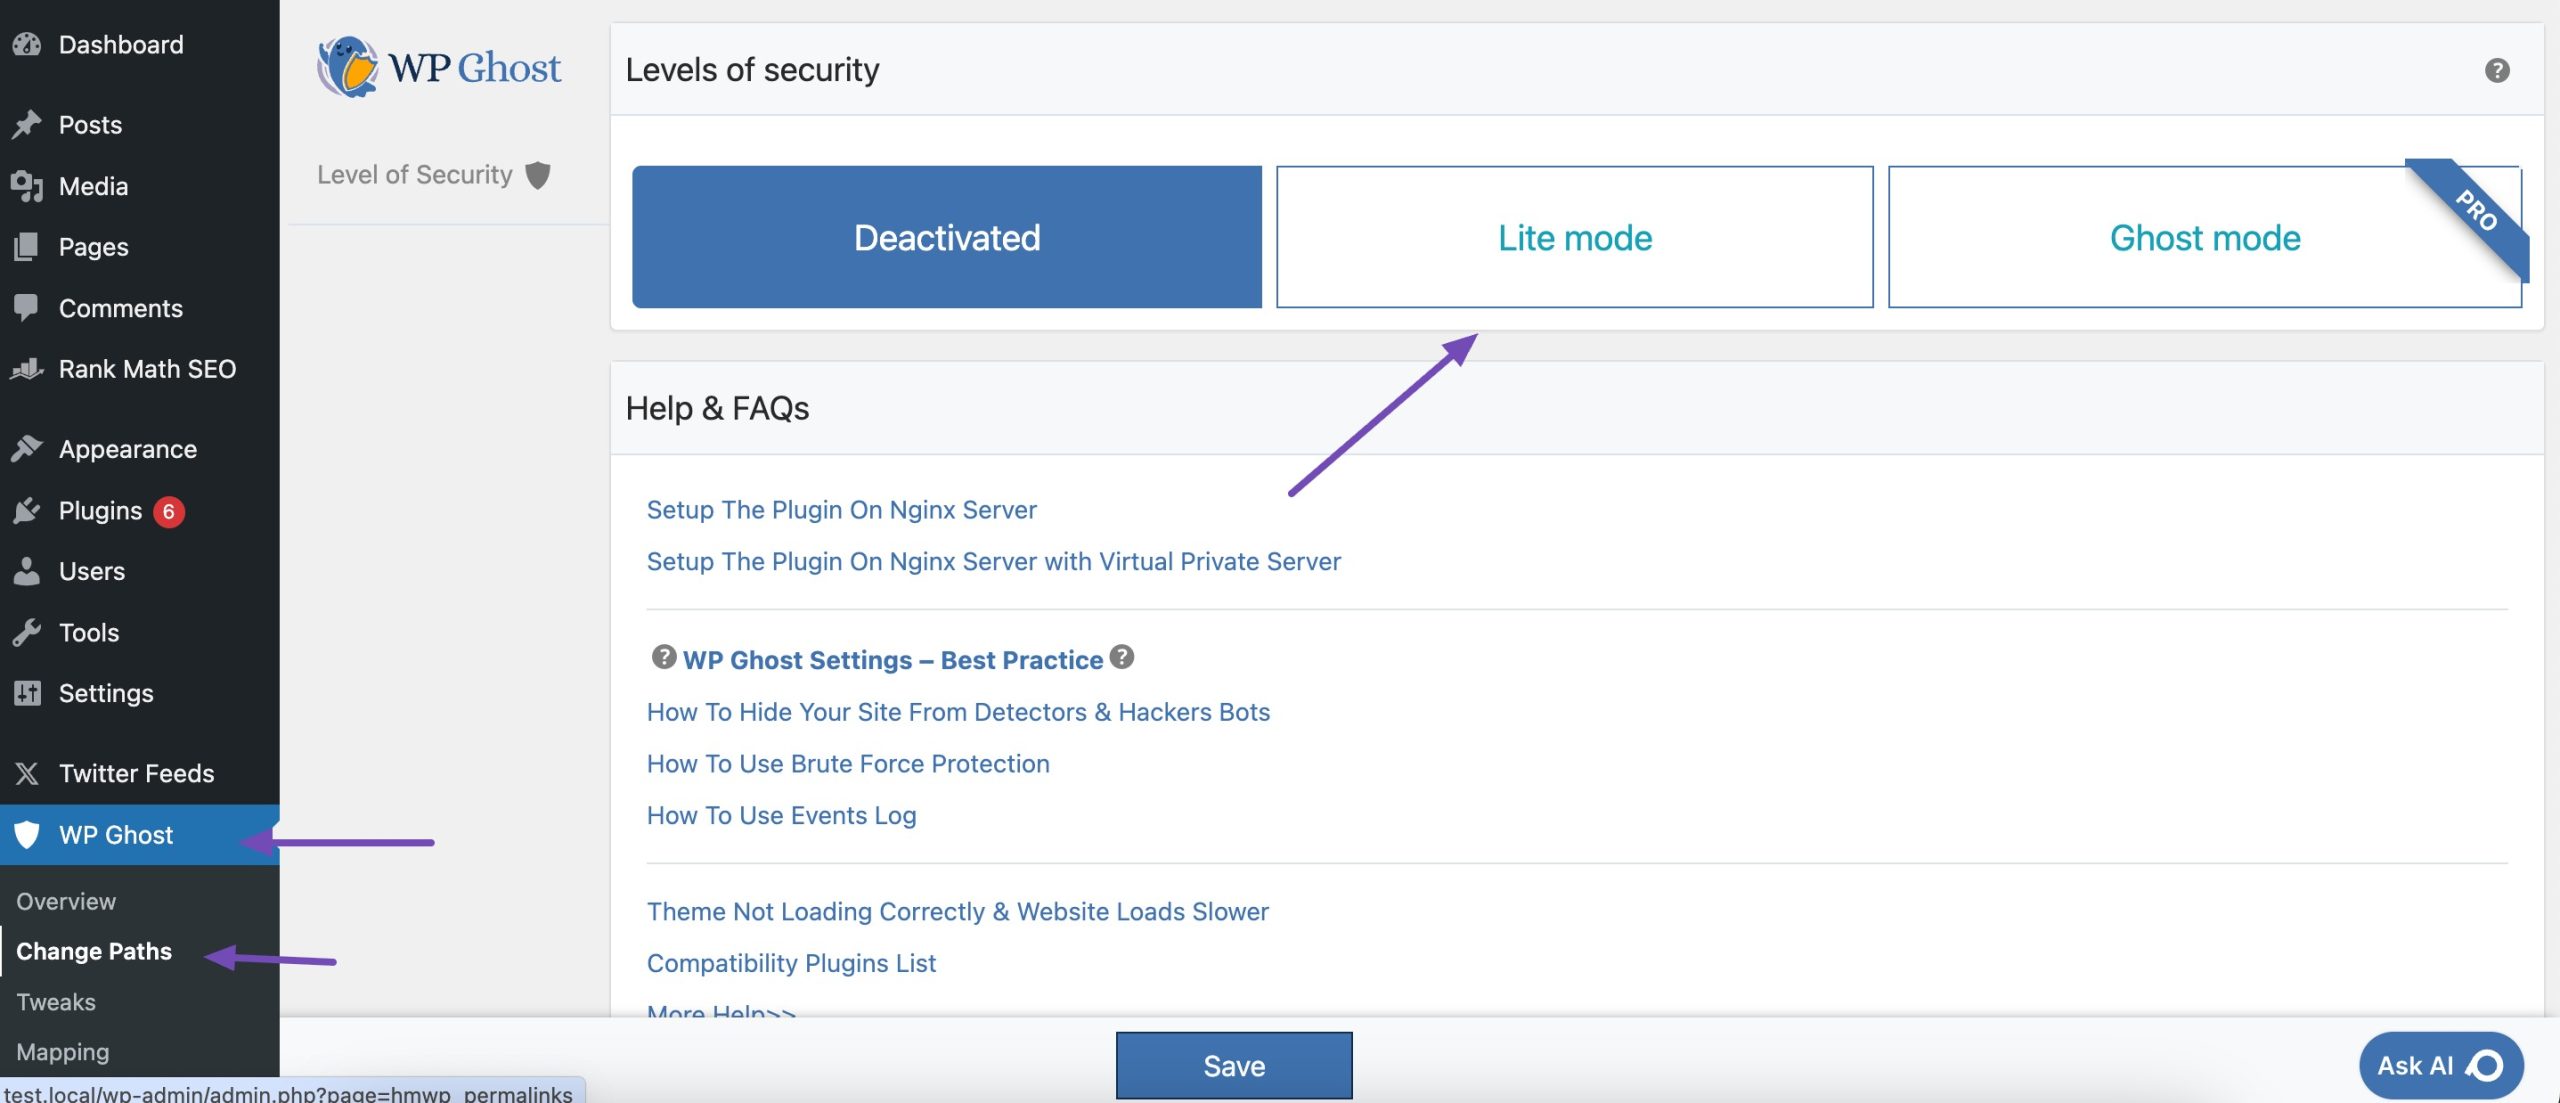This screenshot has height=1103, width=2560.
Task: Click the Users person icon
Action: pyautogui.click(x=27, y=571)
